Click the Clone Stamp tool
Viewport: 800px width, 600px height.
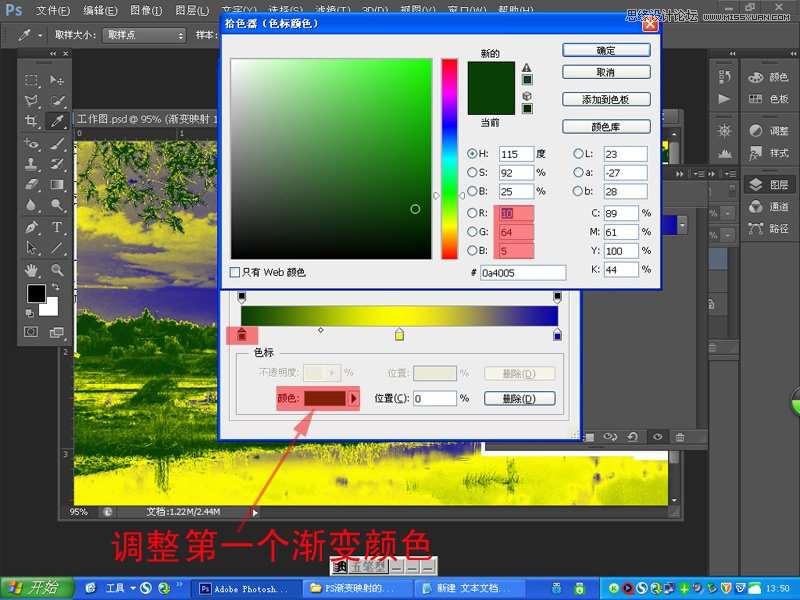[x=31, y=163]
